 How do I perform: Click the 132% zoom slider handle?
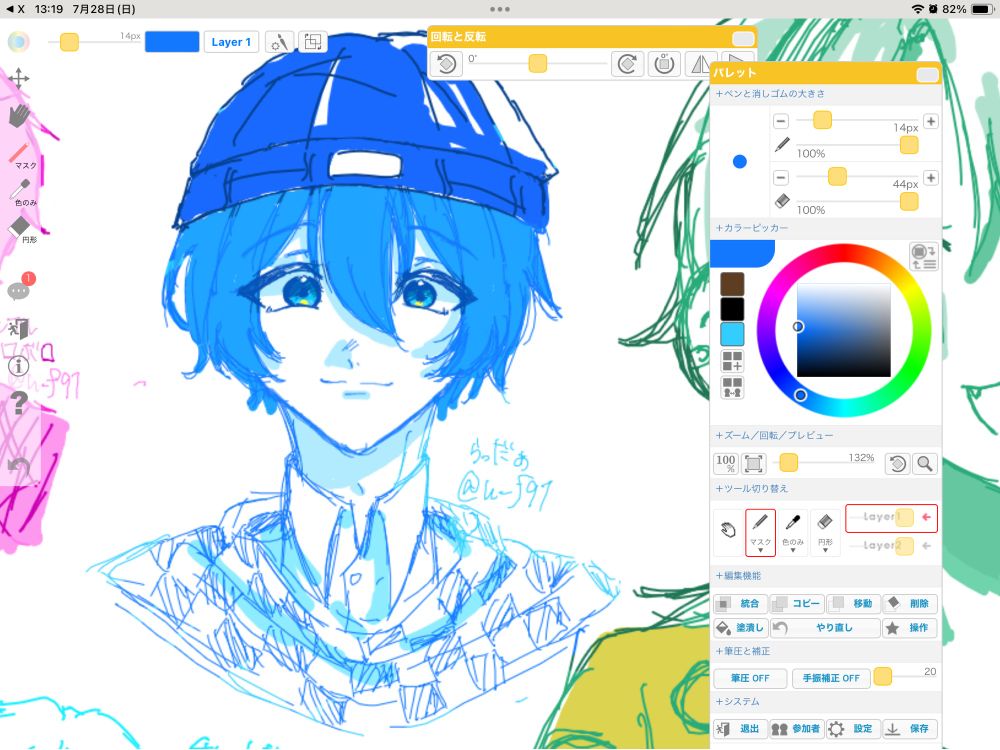tap(788, 463)
